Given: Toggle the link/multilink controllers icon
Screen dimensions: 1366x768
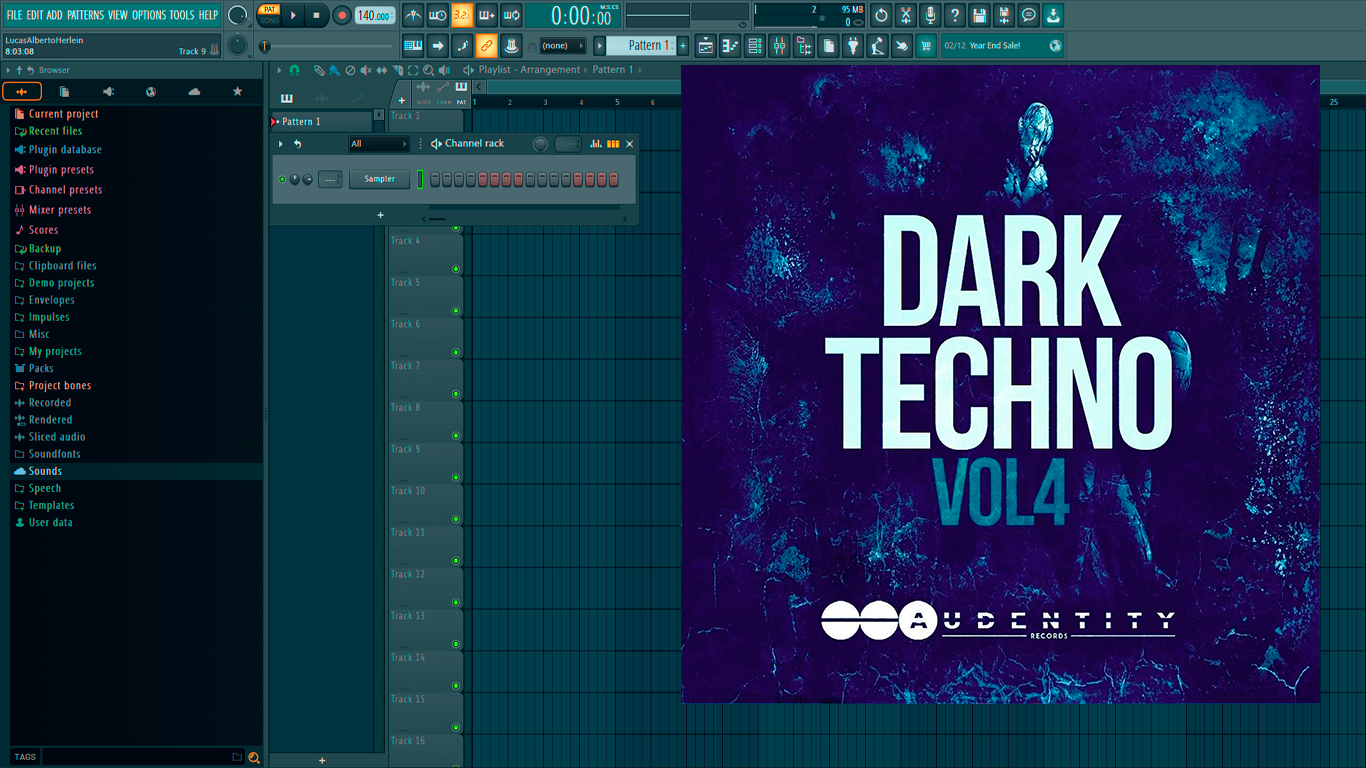Looking at the screenshot, I should (486, 45).
